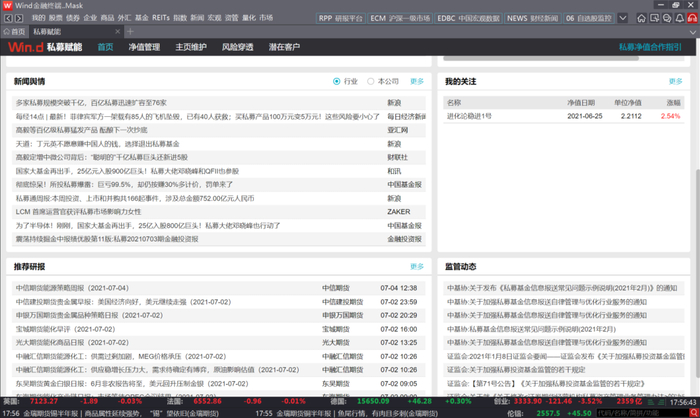Switch to 净值管理 tab

(x=144, y=47)
